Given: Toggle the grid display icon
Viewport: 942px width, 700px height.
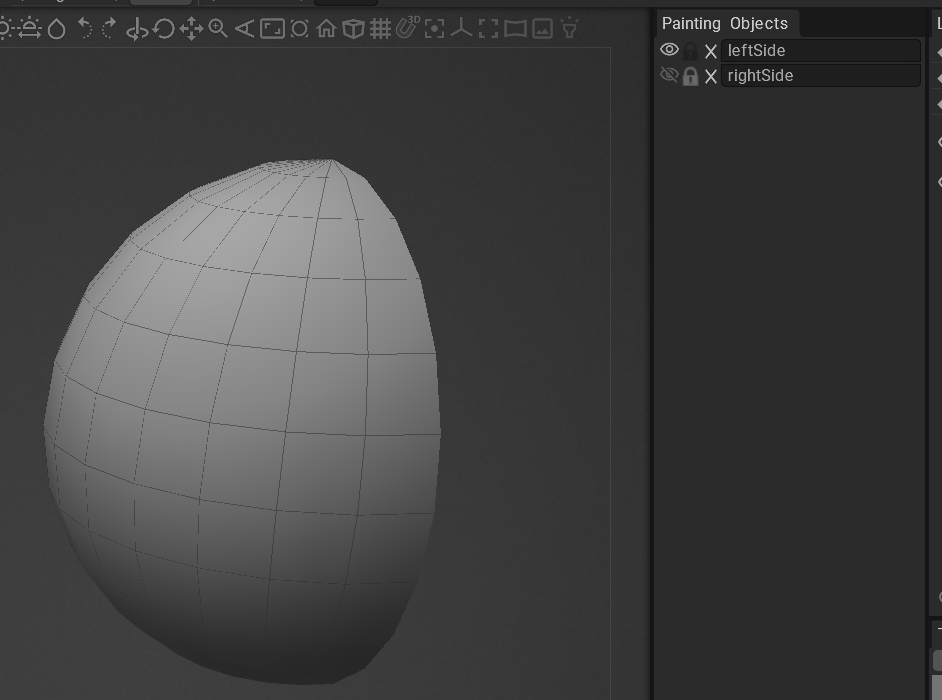Looking at the screenshot, I should (380, 29).
